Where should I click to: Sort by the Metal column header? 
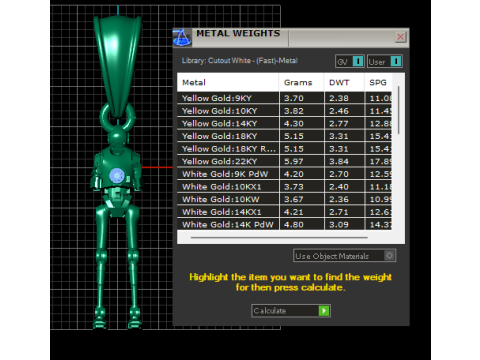click(x=228, y=82)
